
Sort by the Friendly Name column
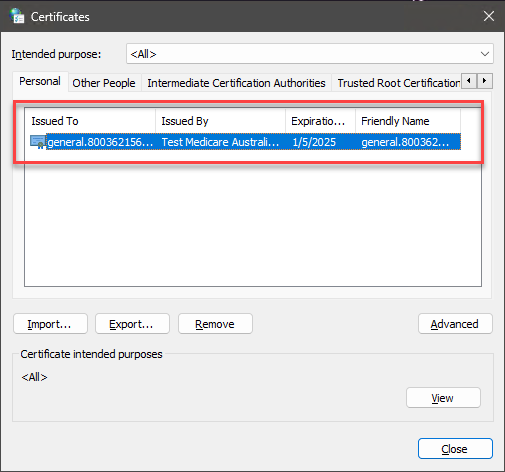pos(408,121)
